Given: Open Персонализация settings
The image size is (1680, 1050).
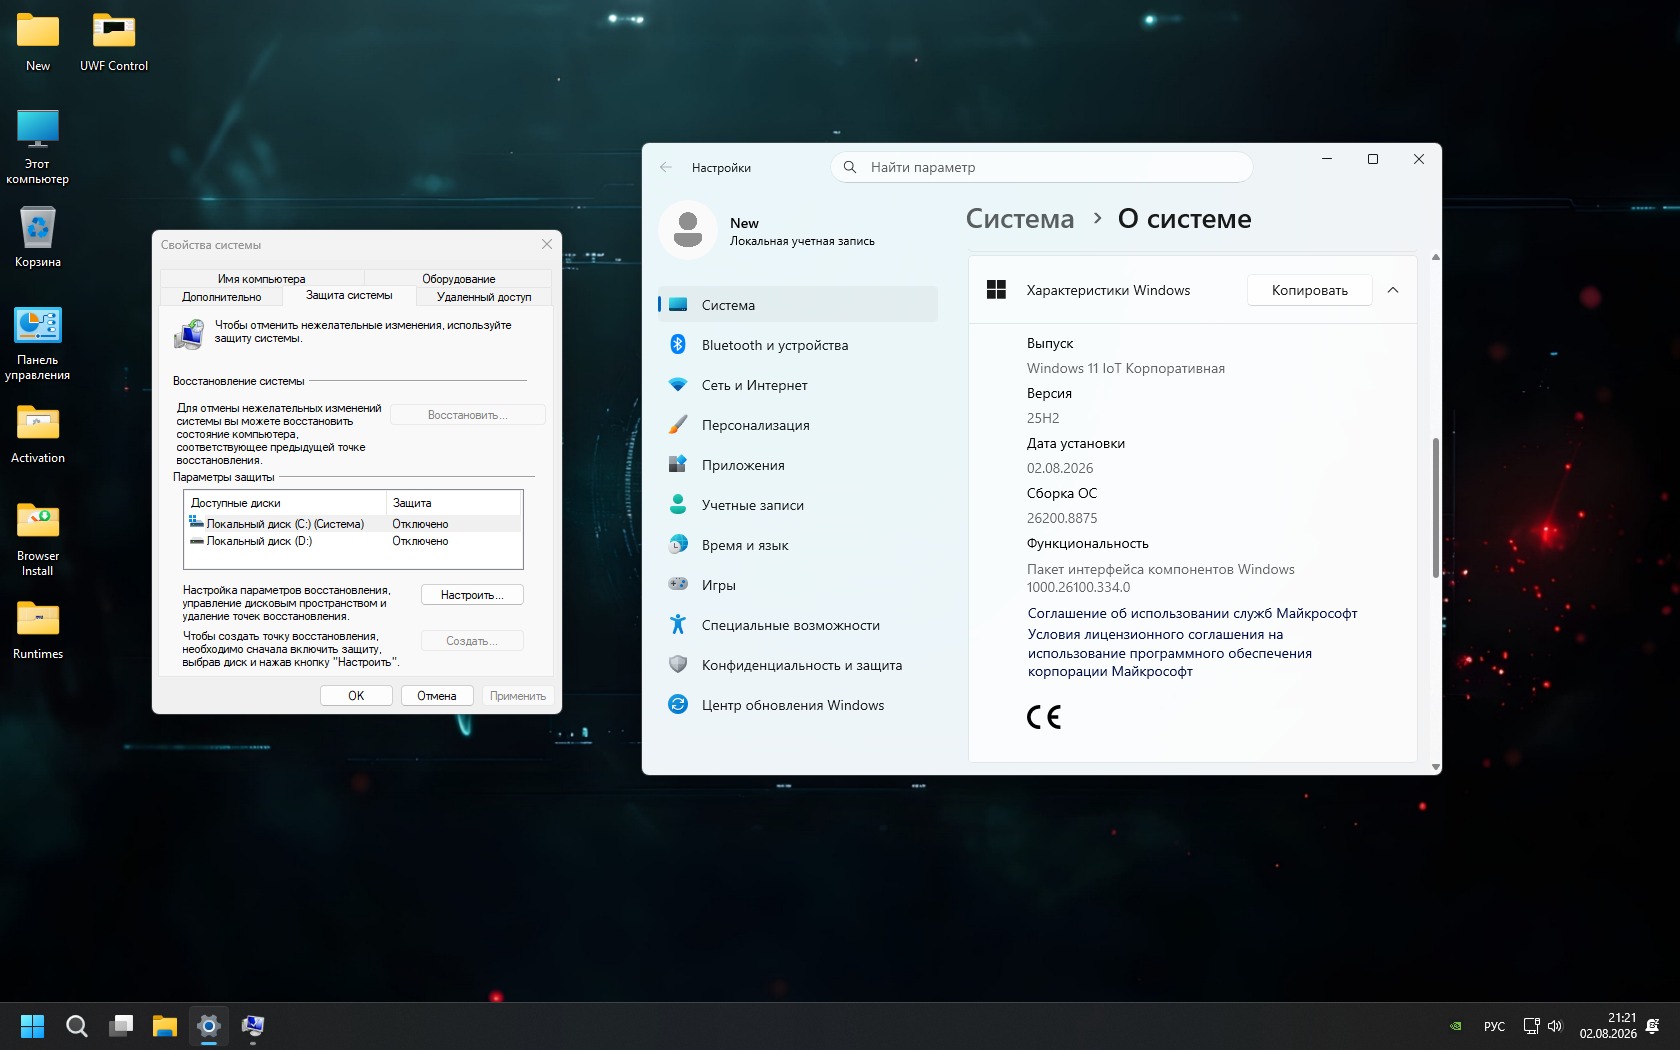Looking at the screenshot, I should click(x=798, y=425).
